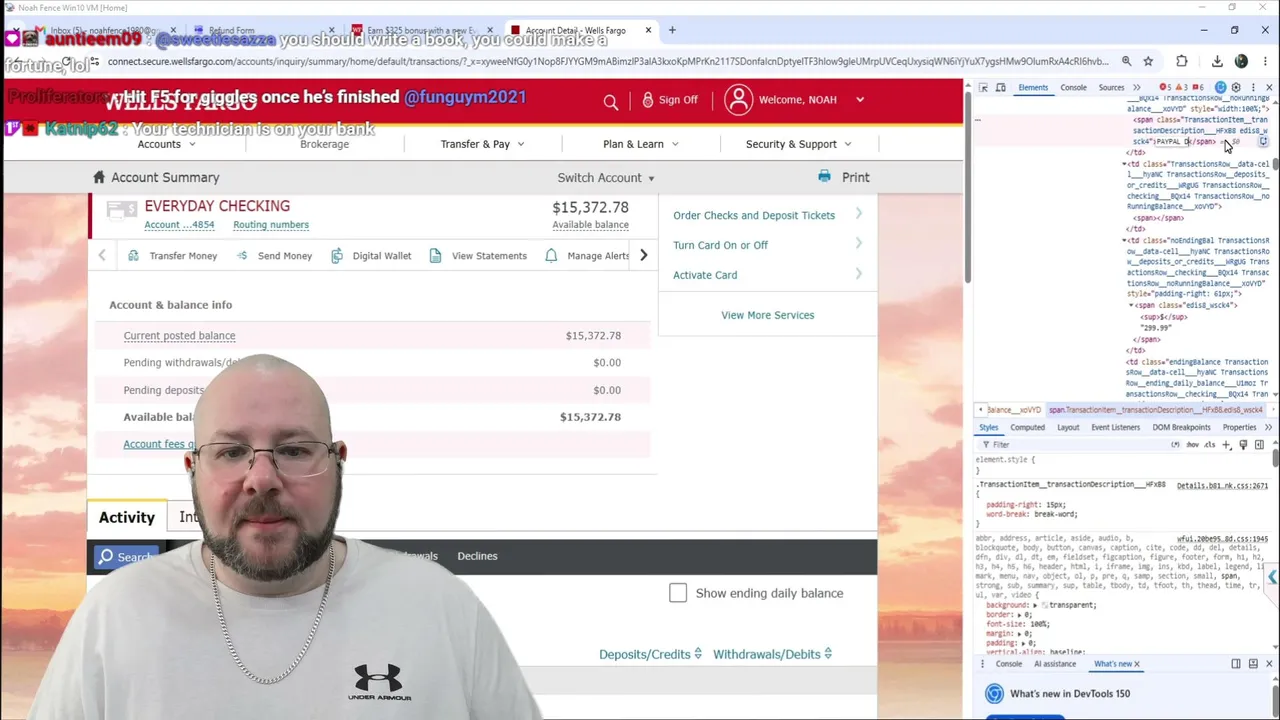Click the Search transactions button
The image size is (1280, 720).
pyautogui.click(x=125, y=557)
